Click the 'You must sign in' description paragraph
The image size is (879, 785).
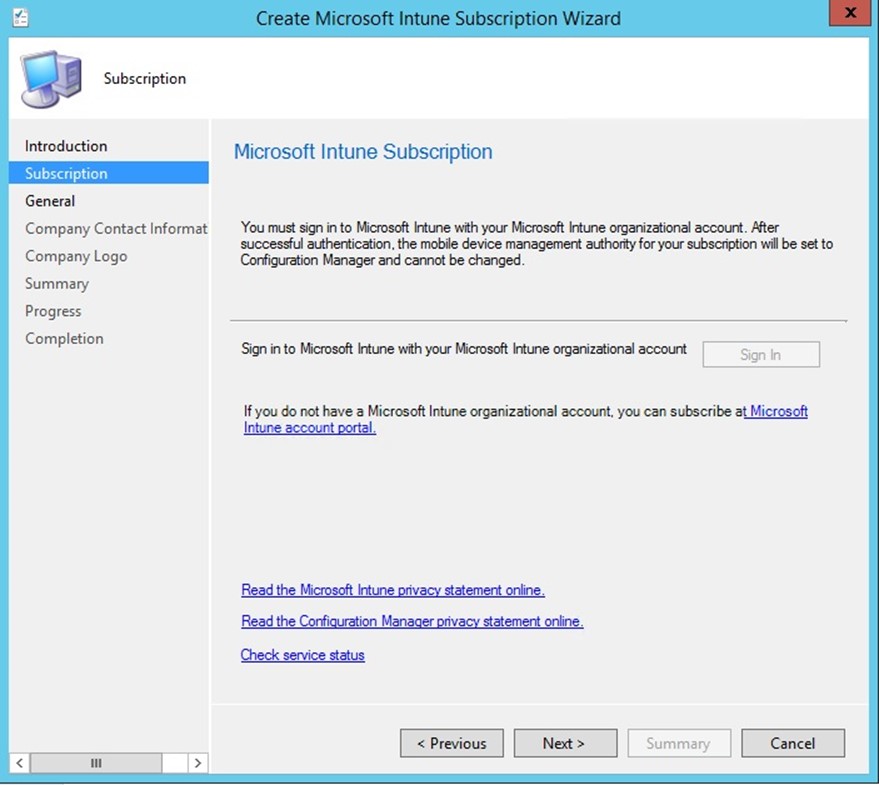tap(536, 244)
